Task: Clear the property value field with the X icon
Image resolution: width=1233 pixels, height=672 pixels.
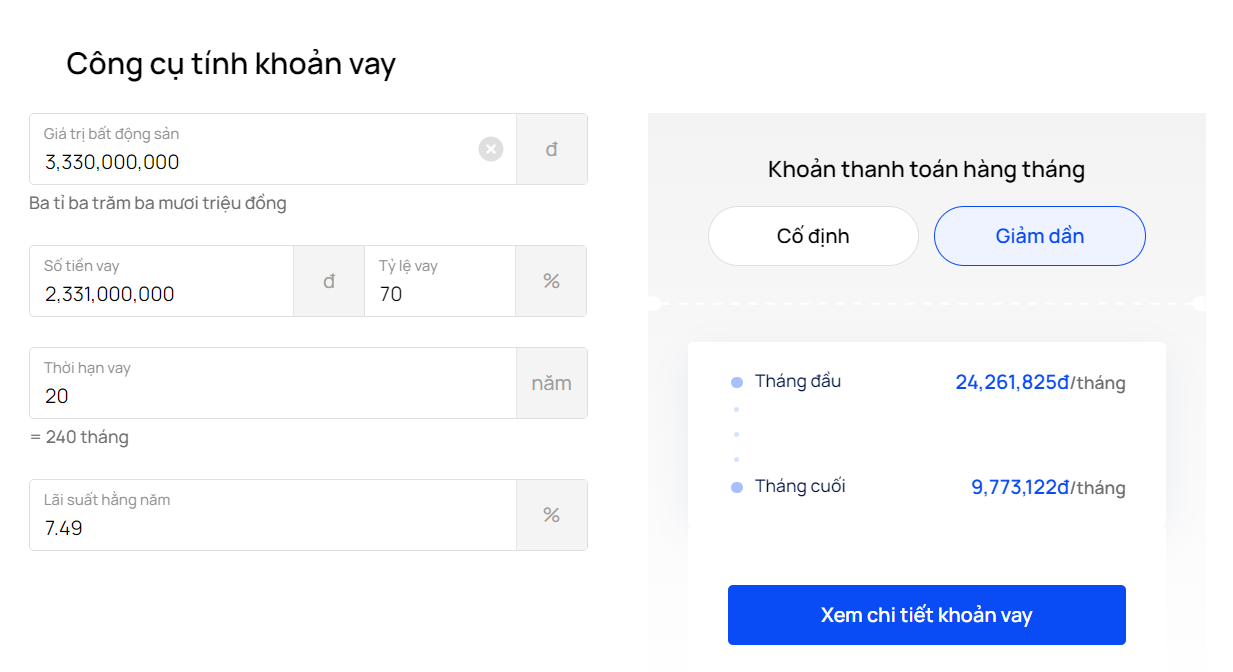Action: (490, 149)
